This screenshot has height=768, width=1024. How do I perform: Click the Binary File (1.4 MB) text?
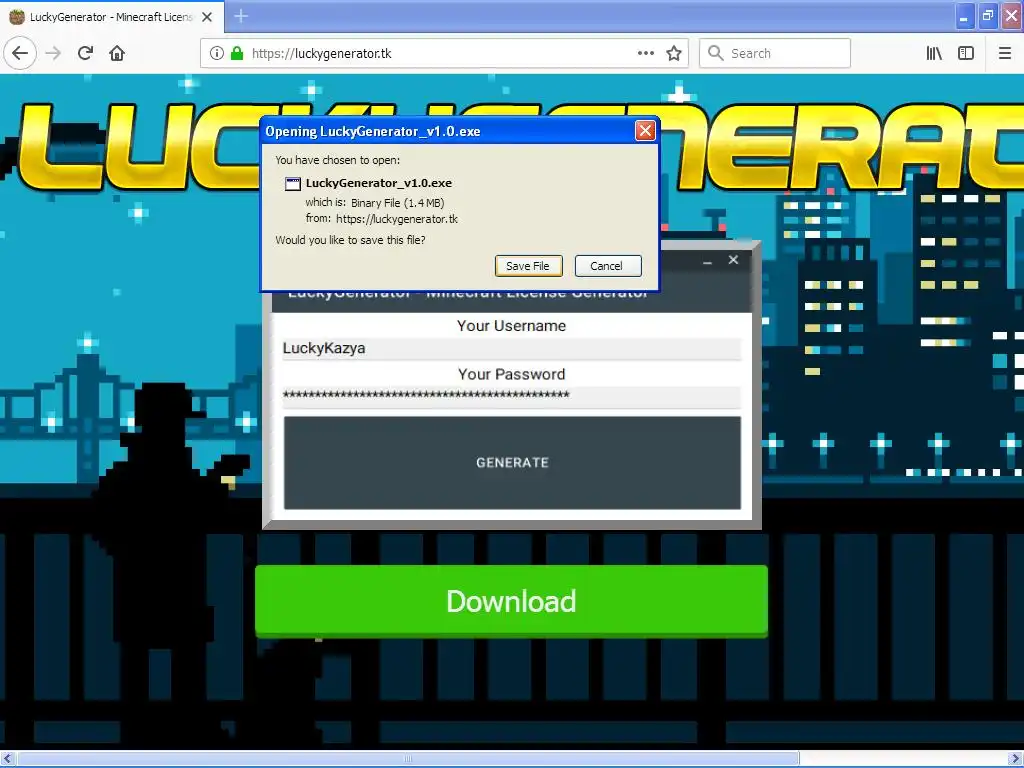click(398, 203)
